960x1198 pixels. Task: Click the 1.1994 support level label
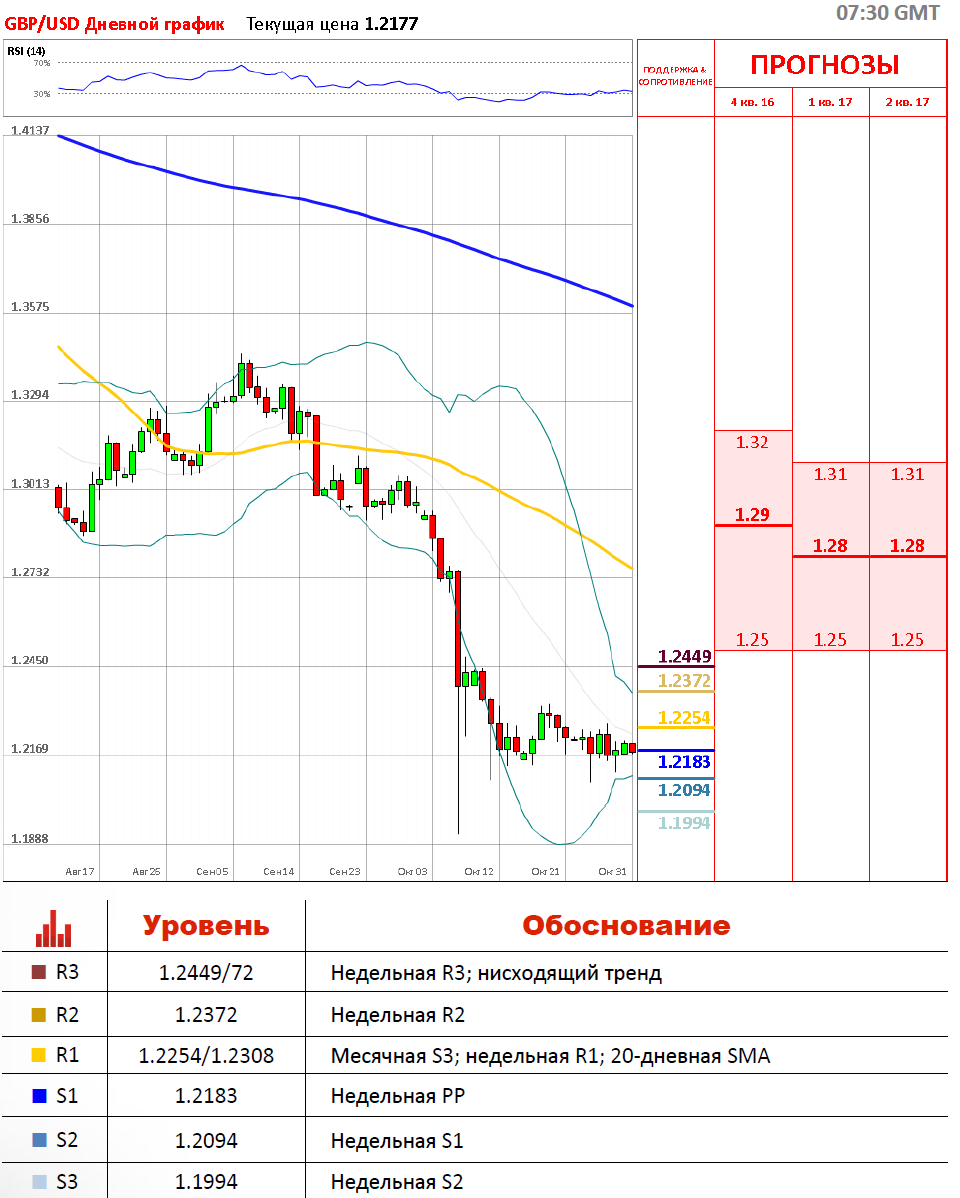(684, 823)
